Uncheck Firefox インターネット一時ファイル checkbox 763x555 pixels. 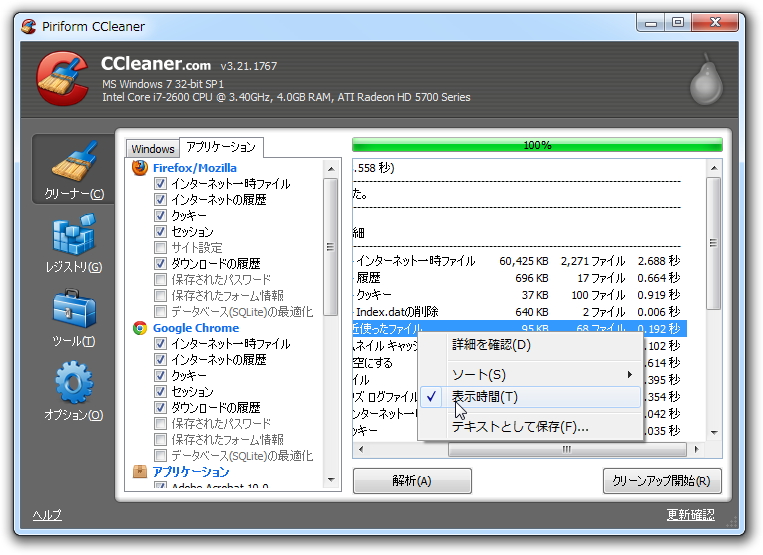(160, 183)
